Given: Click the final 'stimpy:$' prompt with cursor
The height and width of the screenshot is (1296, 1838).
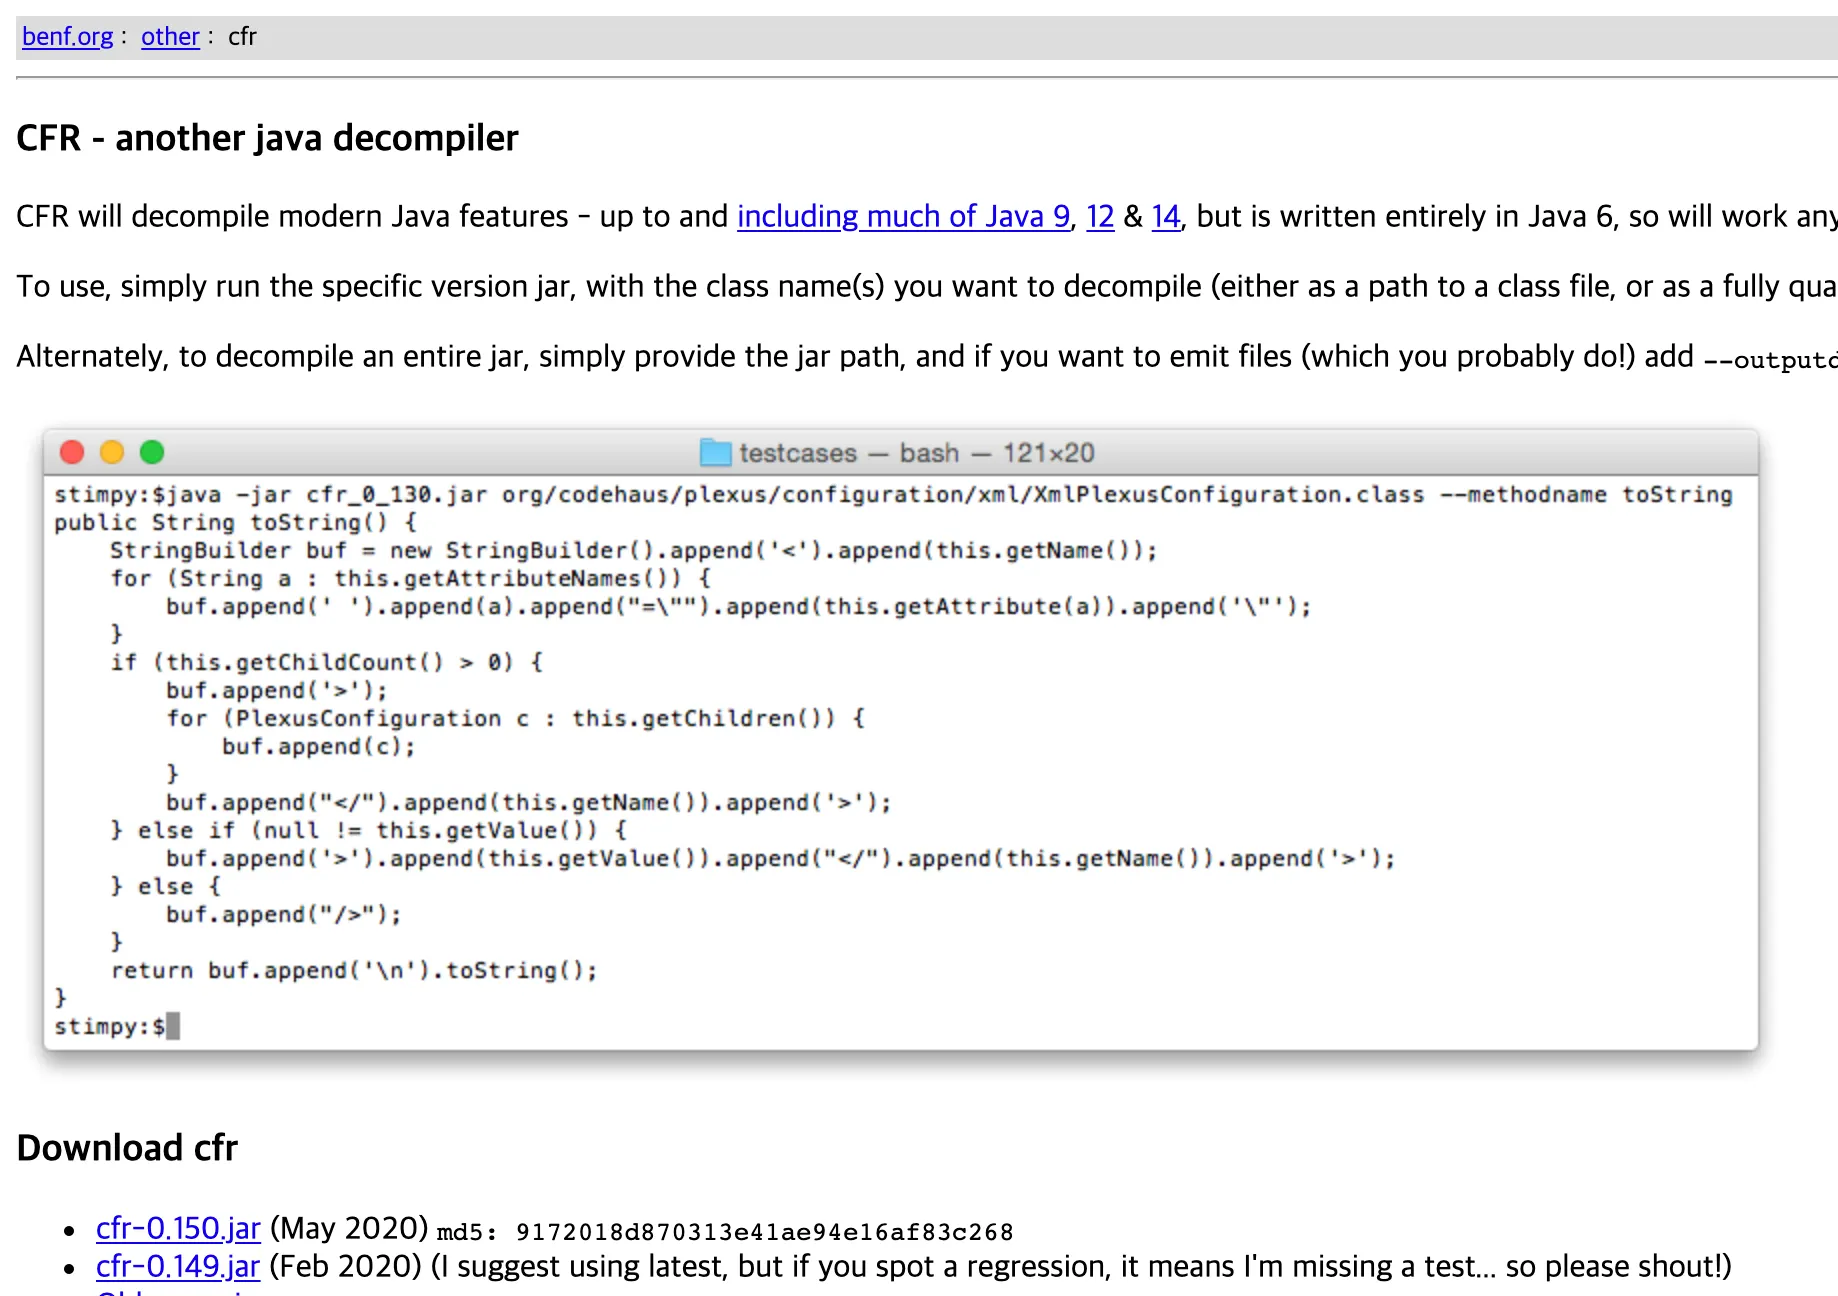Looking at the screenshot, I should [x=116, y=1026].
